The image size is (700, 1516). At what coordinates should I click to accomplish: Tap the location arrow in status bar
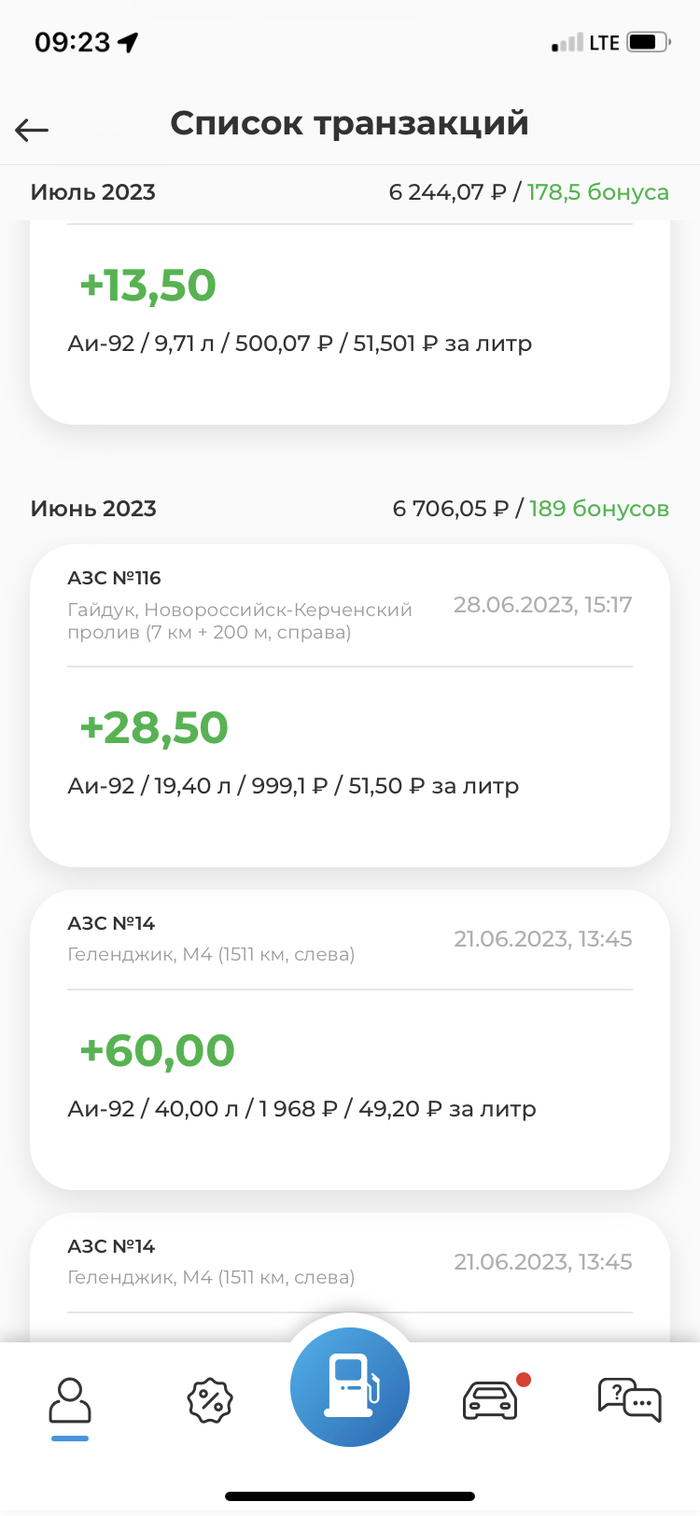pos(128,42)
